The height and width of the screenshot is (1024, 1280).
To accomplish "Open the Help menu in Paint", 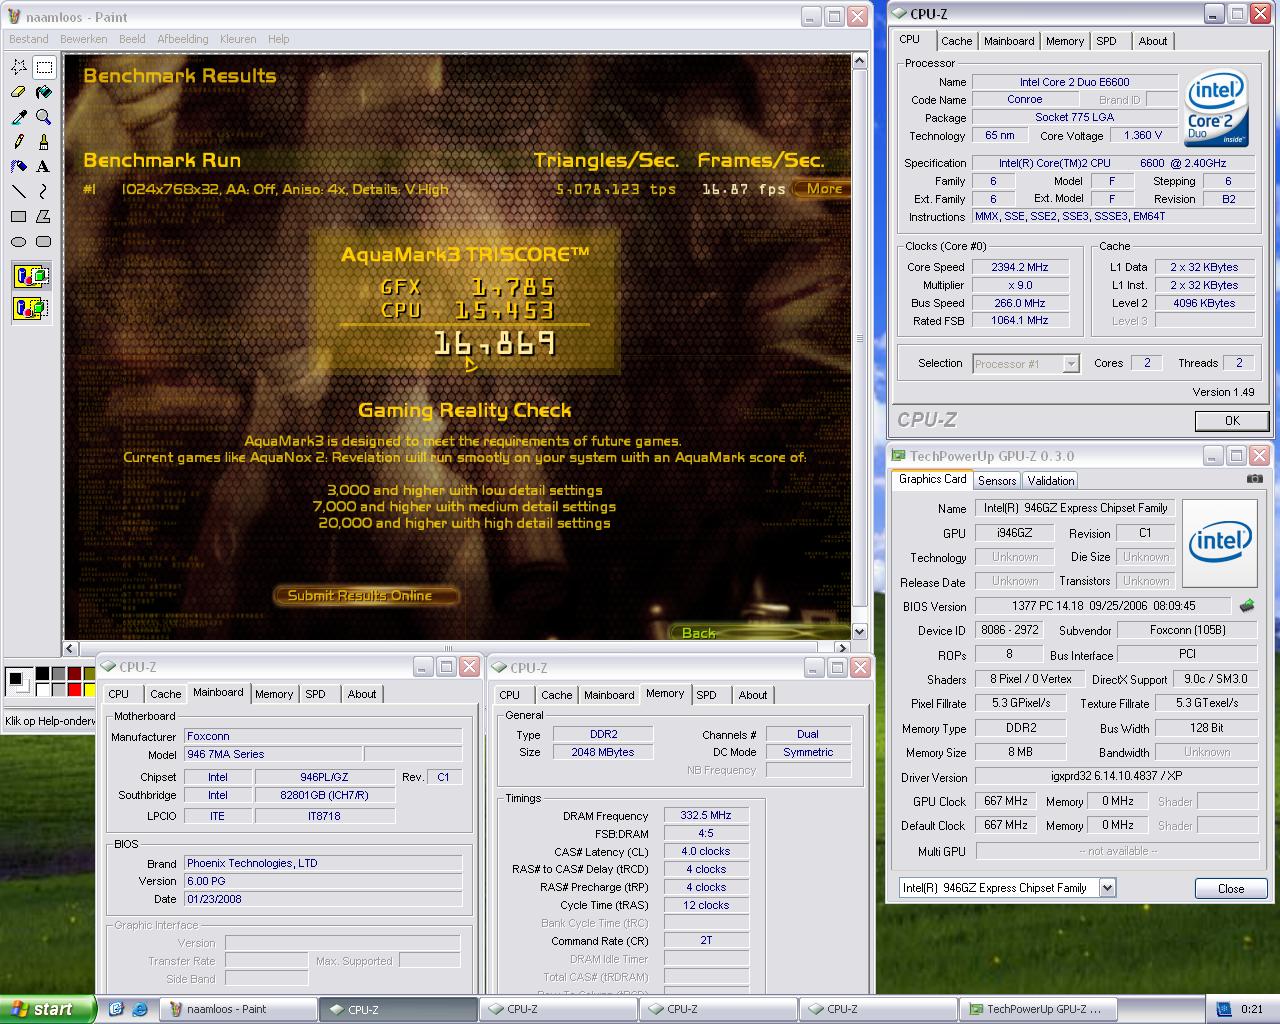I will click(x=279, y=39).
